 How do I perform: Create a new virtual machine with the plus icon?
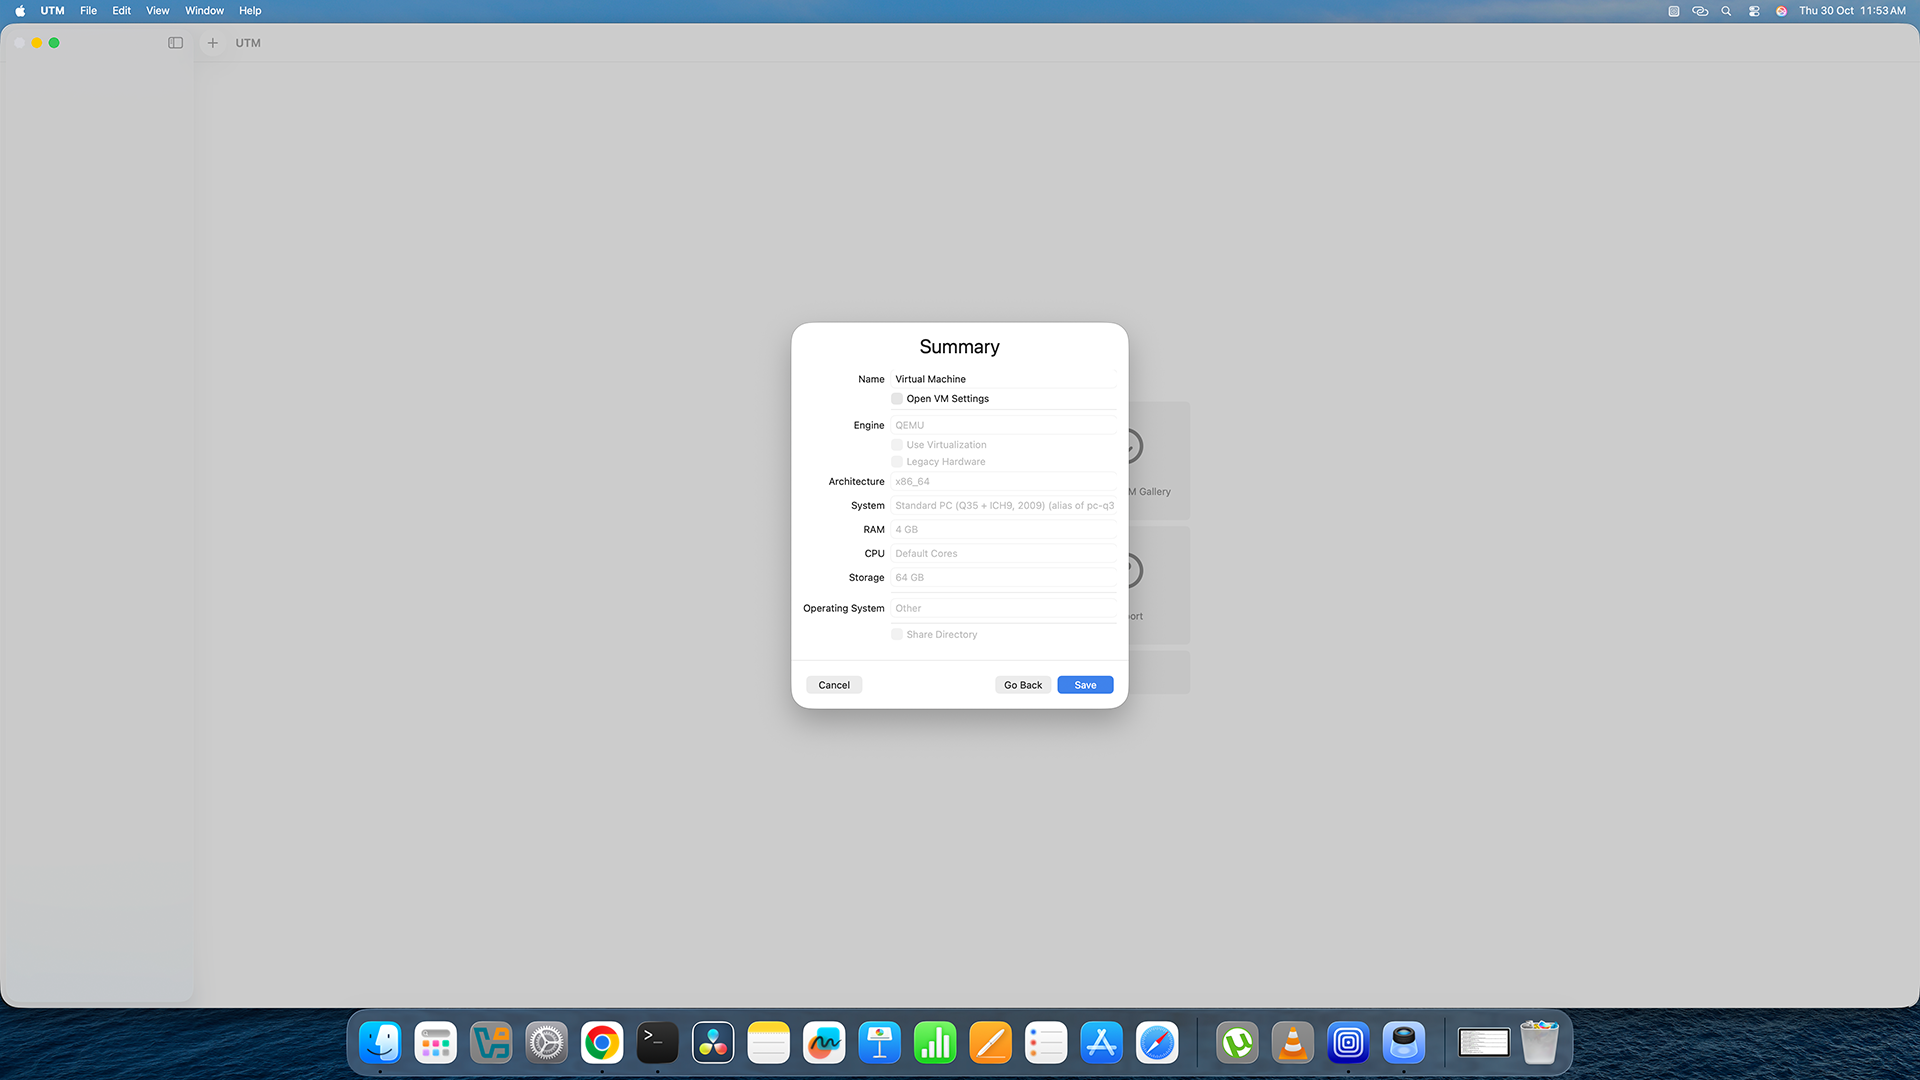click(x=212, y=43)
